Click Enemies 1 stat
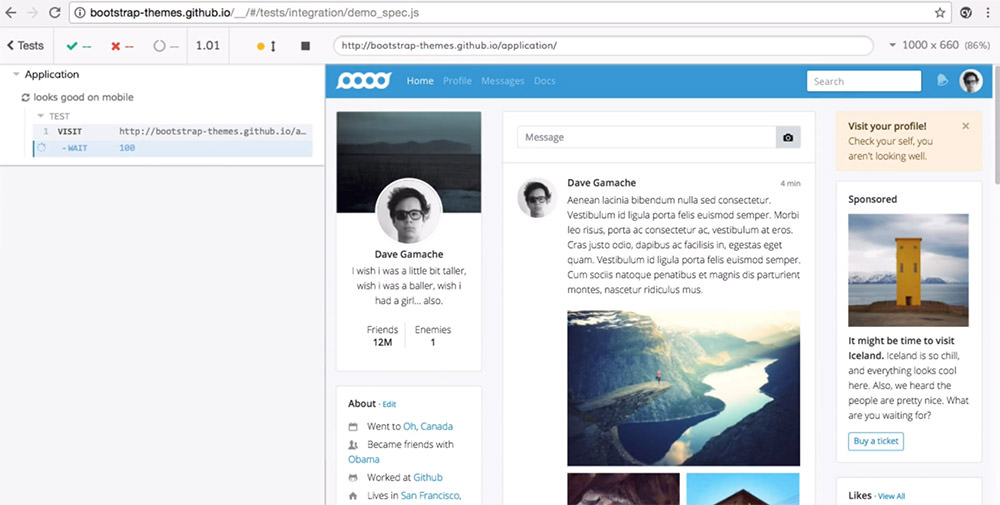 pos(433,336)
